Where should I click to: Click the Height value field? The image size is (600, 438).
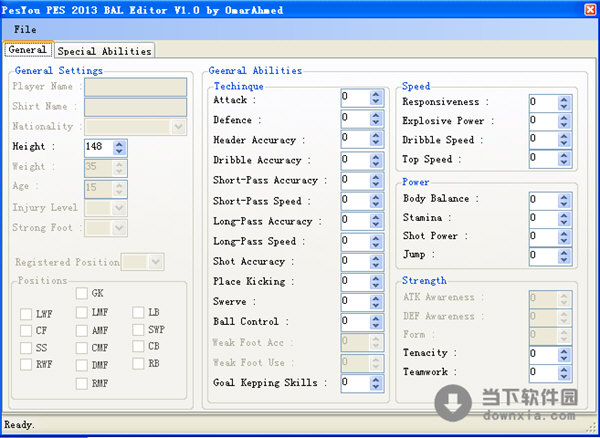click(98, 148)
